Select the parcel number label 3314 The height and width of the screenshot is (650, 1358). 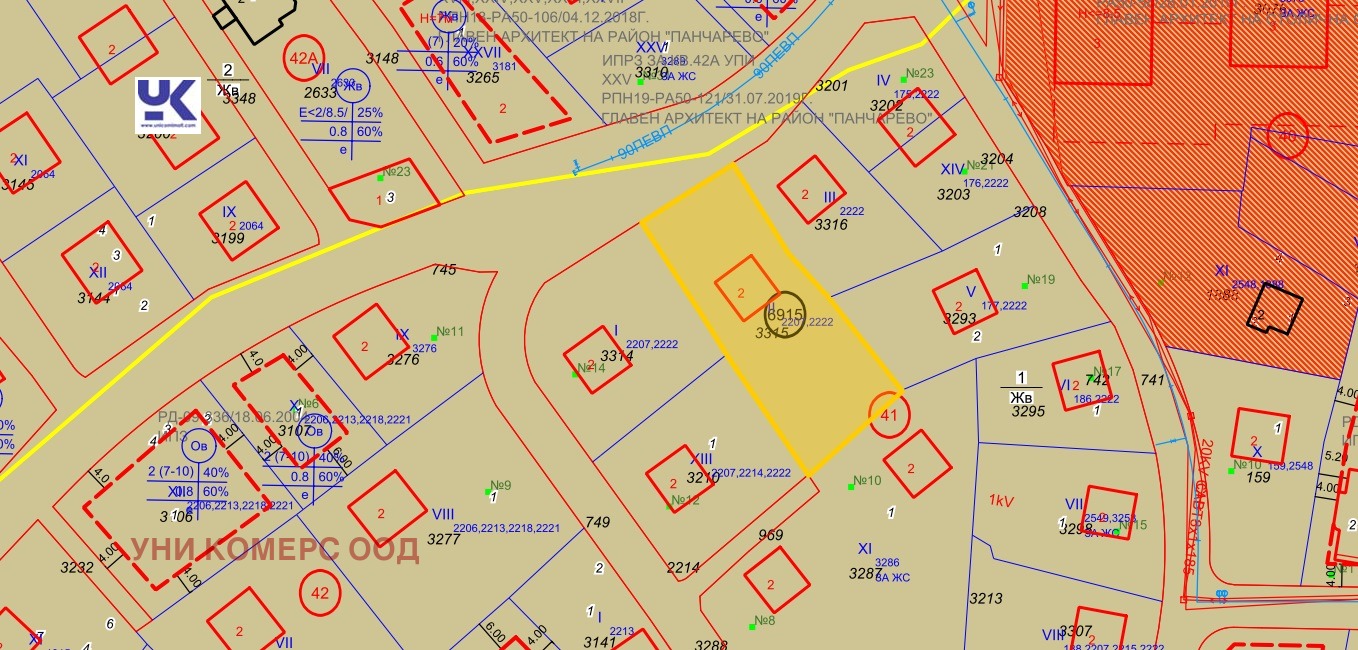click(617, 355)
